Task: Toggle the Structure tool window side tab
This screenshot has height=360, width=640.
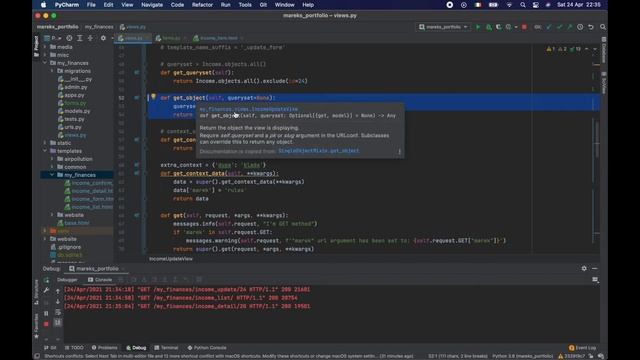Action: pos(36,292)
